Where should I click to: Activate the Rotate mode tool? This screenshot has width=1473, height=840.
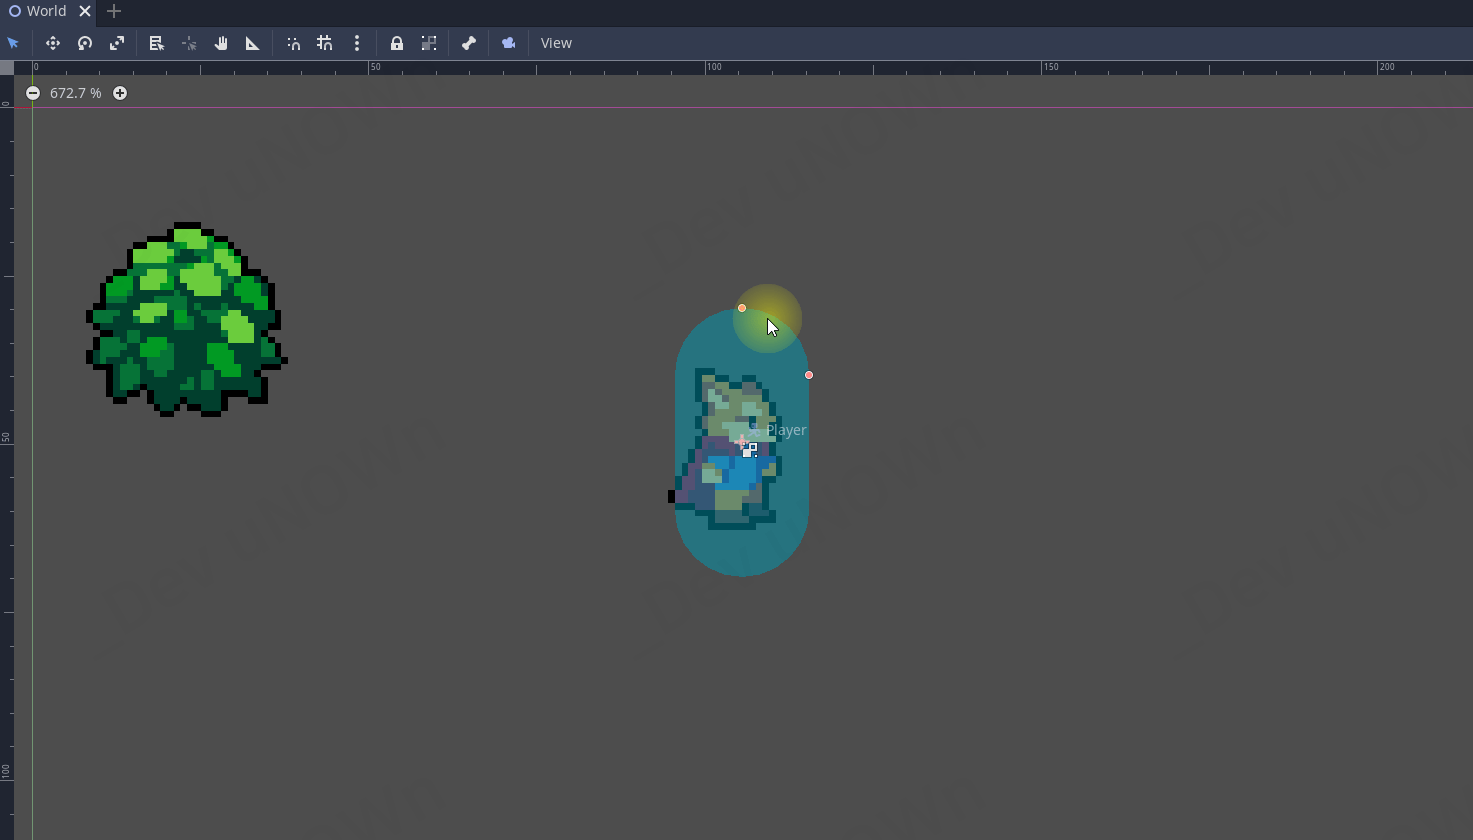pos(85,43)
